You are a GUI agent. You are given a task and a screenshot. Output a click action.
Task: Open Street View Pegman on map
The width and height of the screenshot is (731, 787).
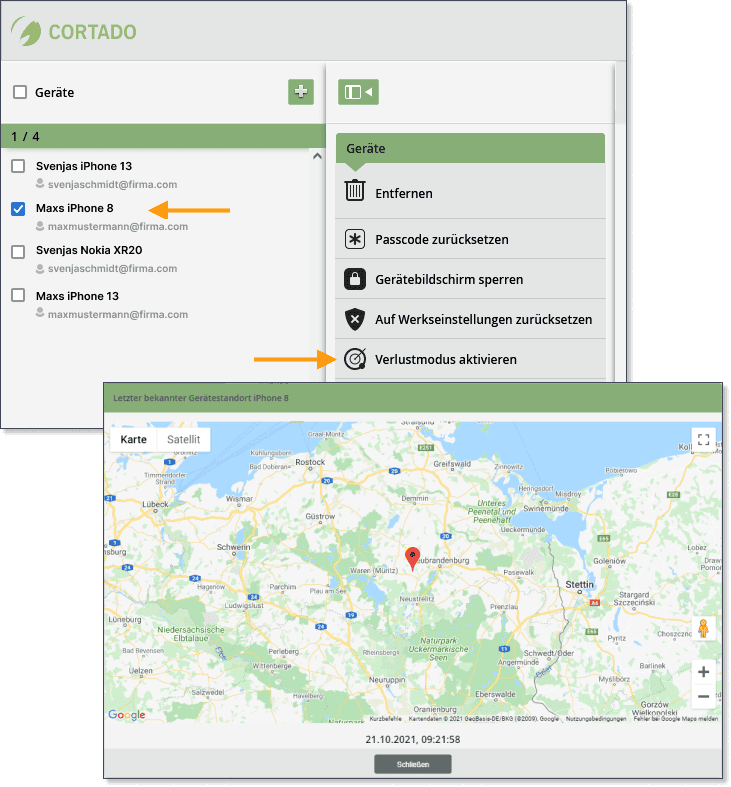pyautogui.click(x=703, y=628)
